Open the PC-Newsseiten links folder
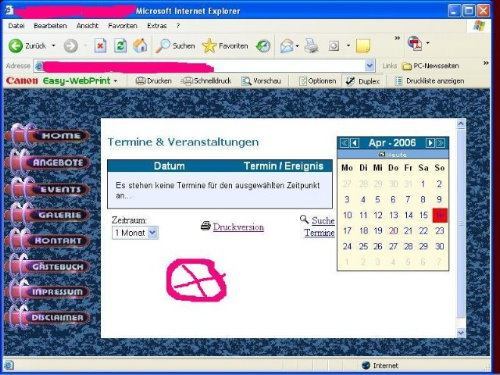Viewport: 500px width, 375px height. [x=430, y=66]
